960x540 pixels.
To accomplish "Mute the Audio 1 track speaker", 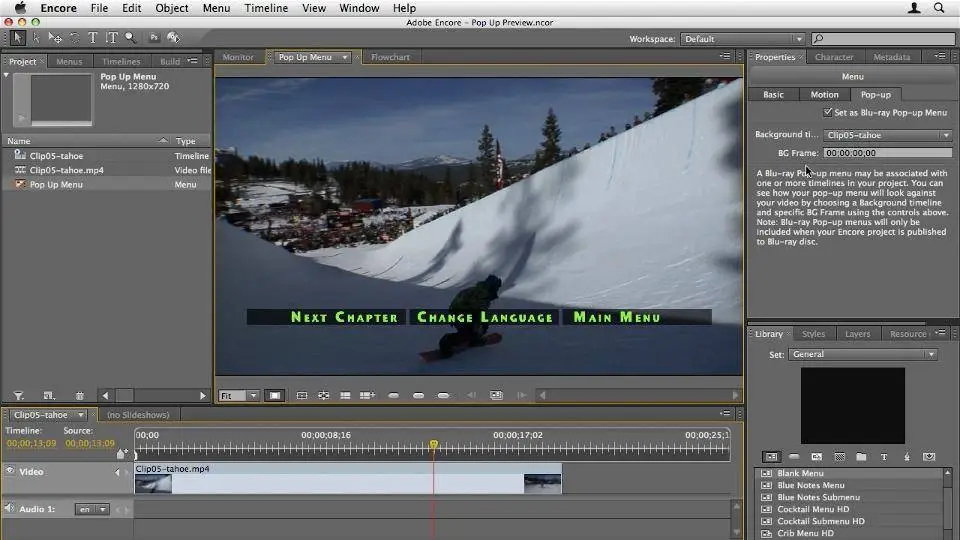I will point(9,508).
